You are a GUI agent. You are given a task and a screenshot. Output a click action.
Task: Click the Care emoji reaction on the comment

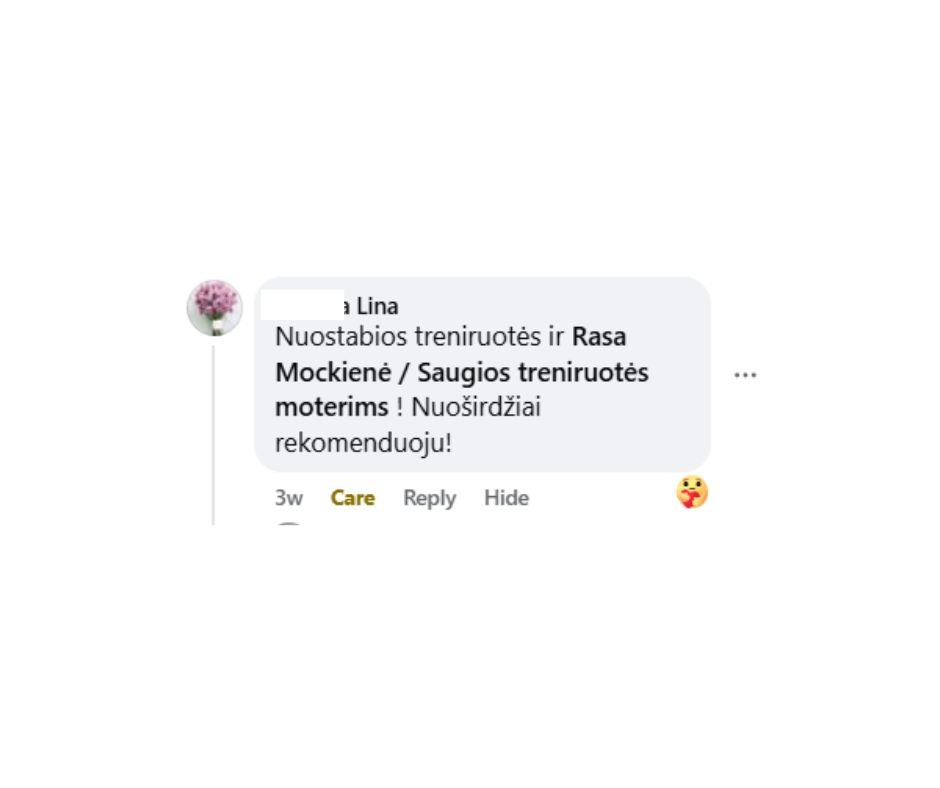pyautogui.click(x=692, y=492)
